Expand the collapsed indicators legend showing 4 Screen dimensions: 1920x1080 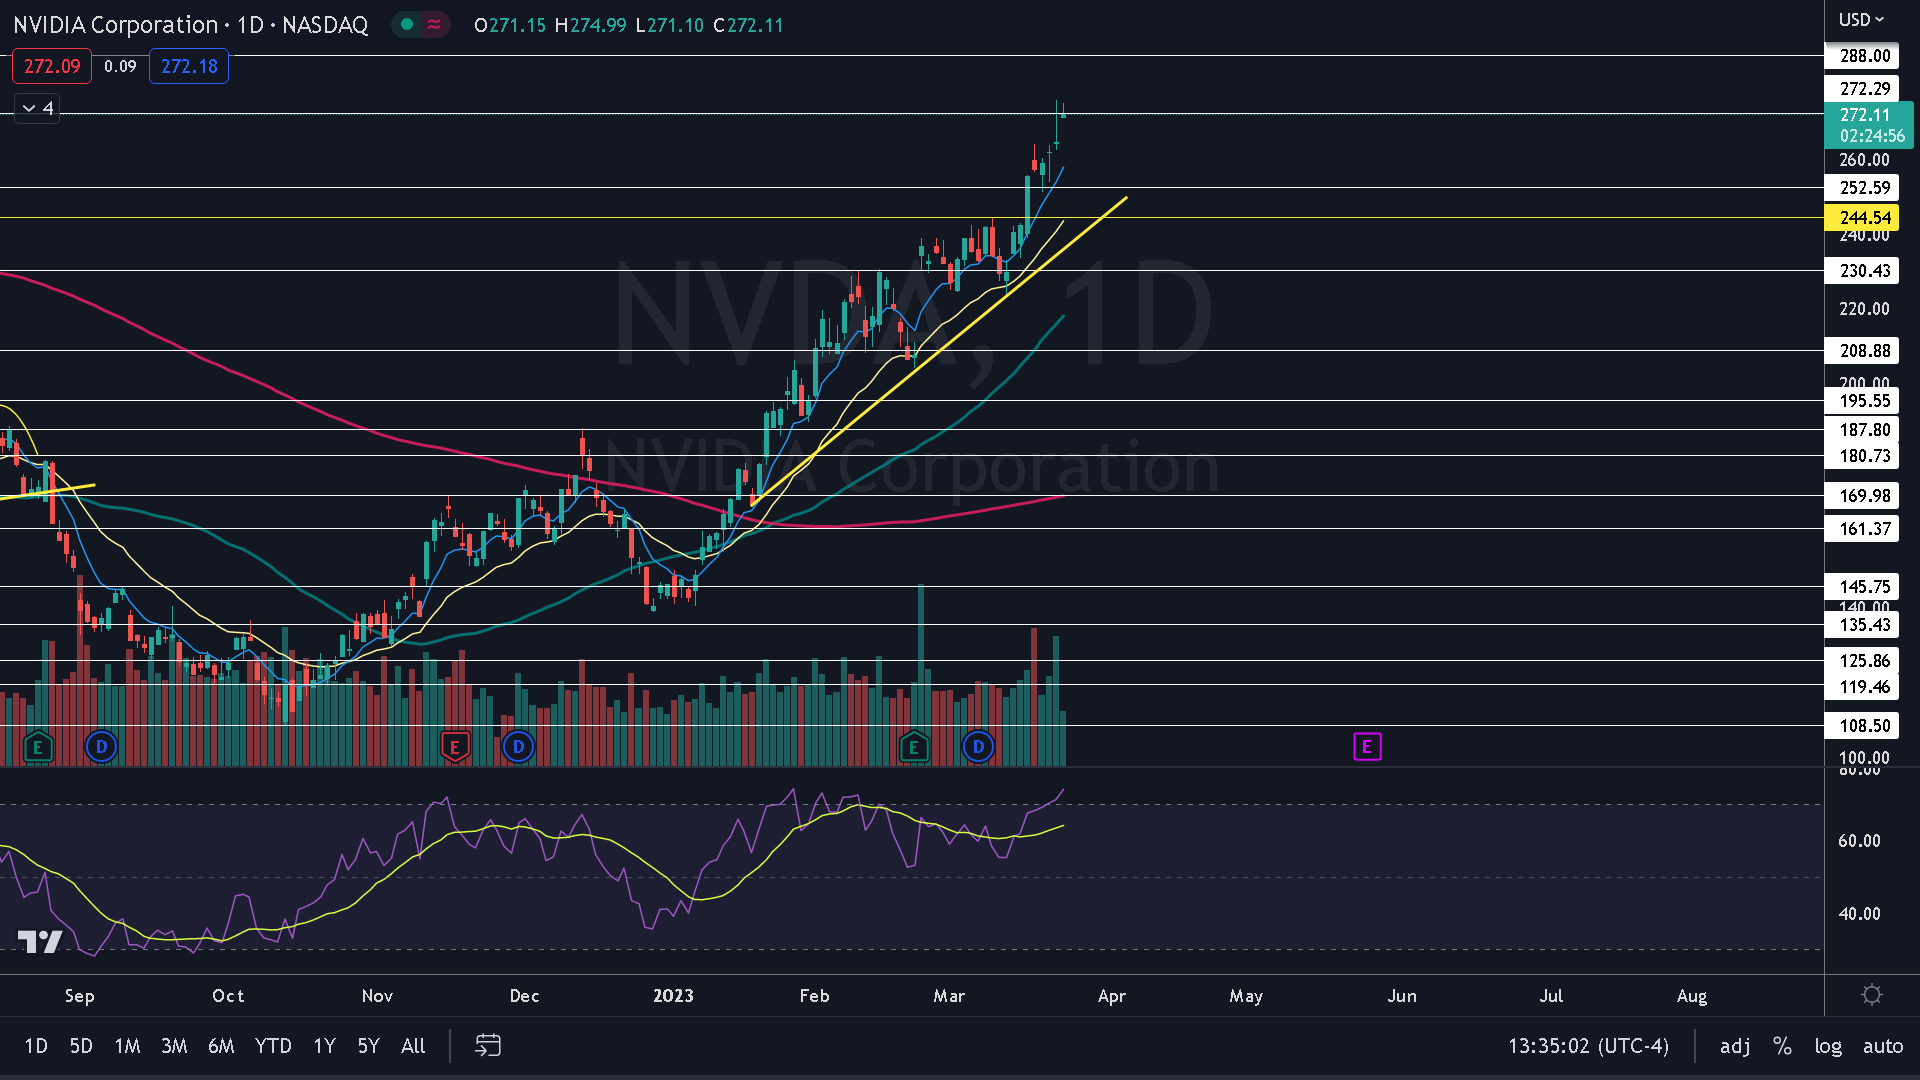37,108
